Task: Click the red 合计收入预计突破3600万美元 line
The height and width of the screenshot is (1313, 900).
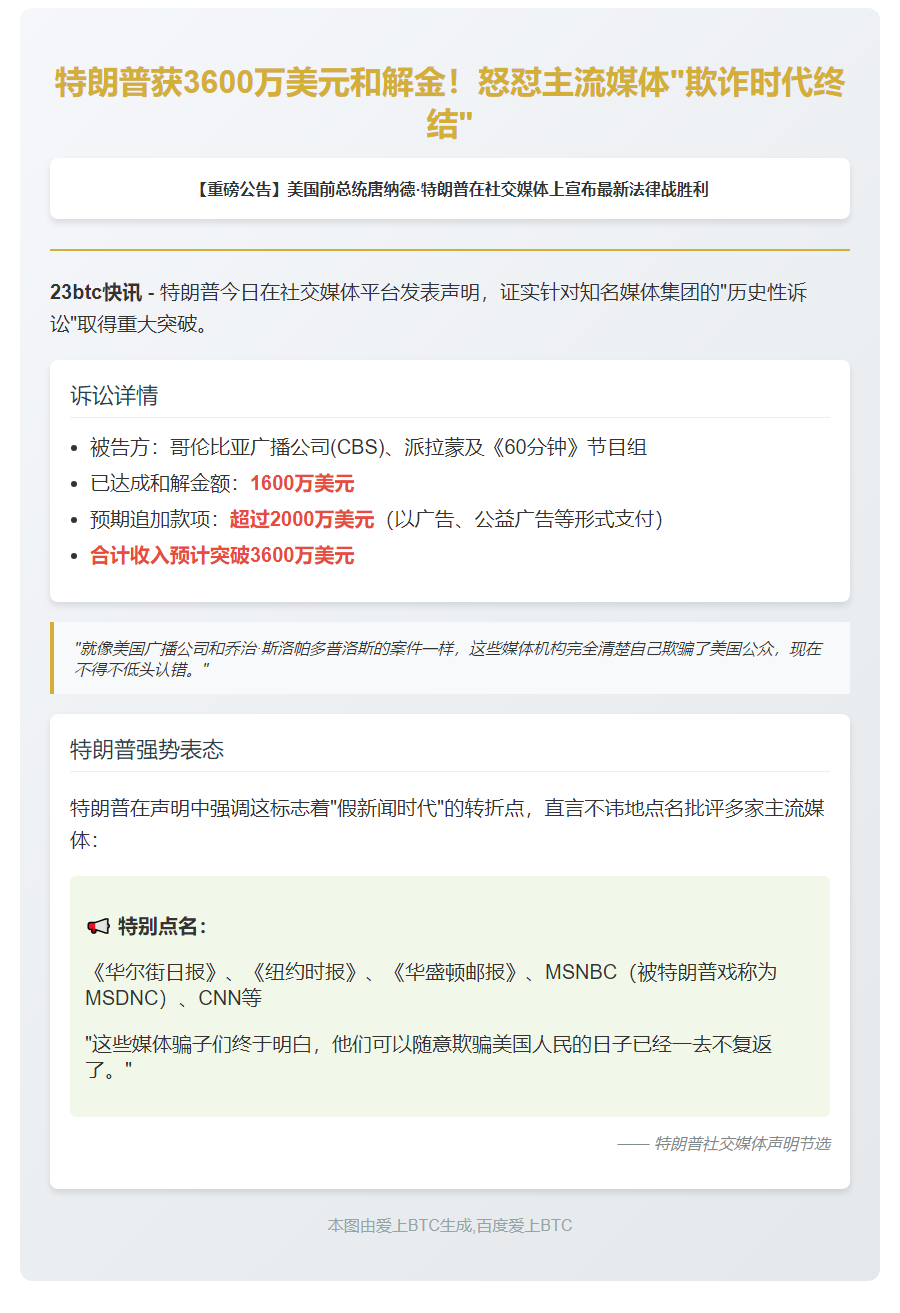Action: pyautogui.click(x=222, y=556)
